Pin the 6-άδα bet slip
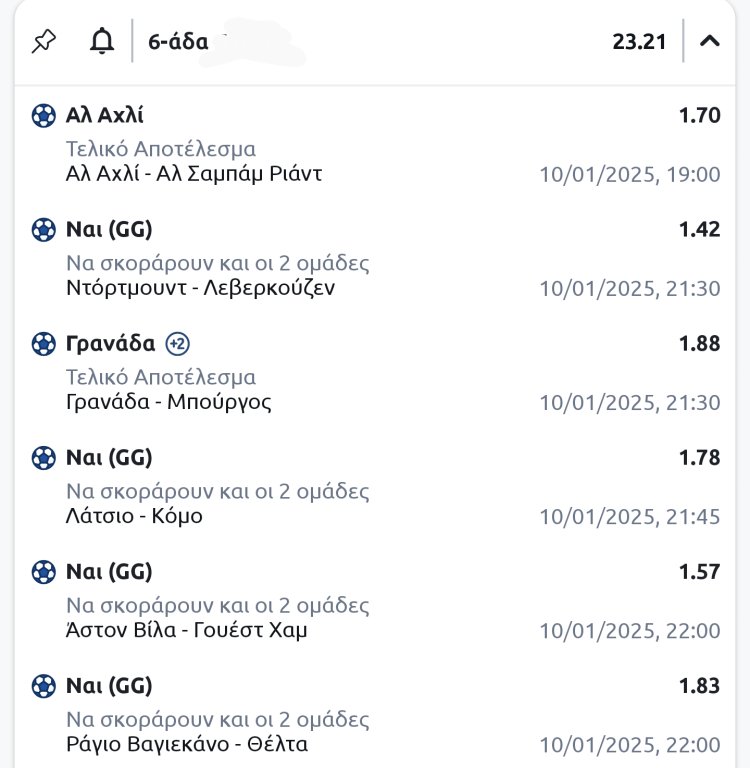 (44, 42)
